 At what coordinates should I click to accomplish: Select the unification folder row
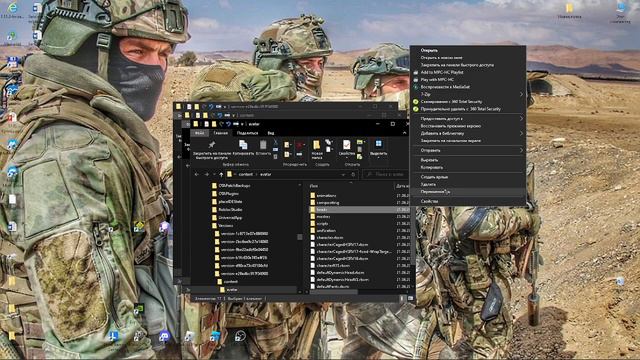click(x=359, y=231)
